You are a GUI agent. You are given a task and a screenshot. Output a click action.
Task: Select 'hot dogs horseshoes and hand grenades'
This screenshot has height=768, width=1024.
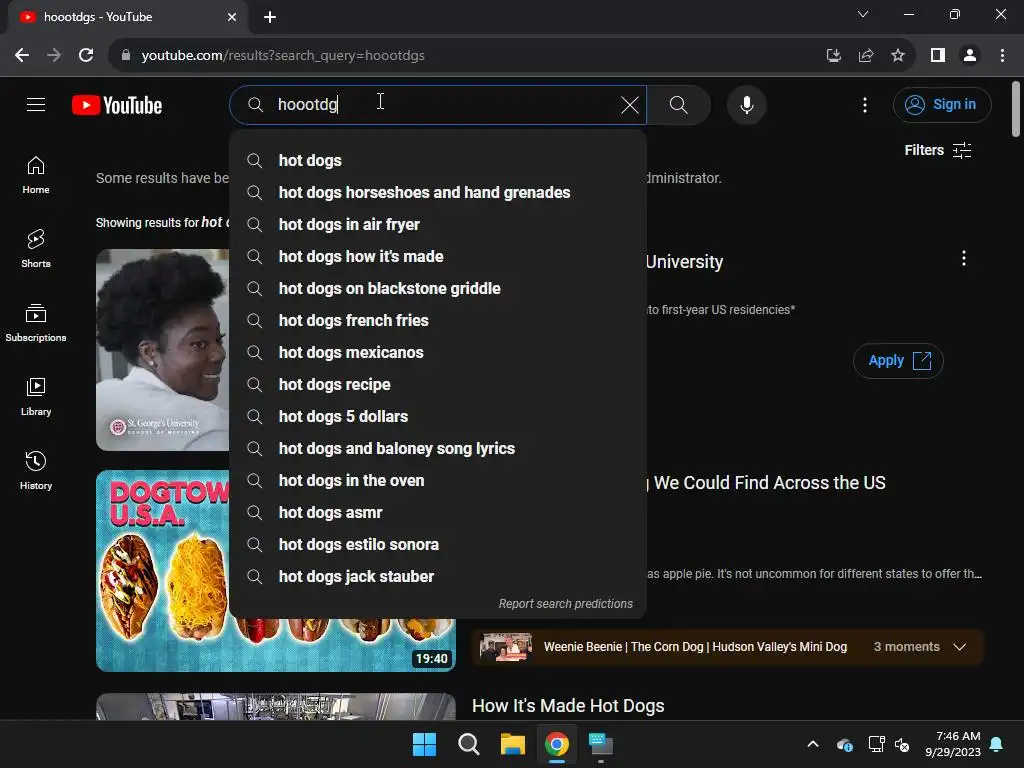pyautogui.click(x=438, y=193)
